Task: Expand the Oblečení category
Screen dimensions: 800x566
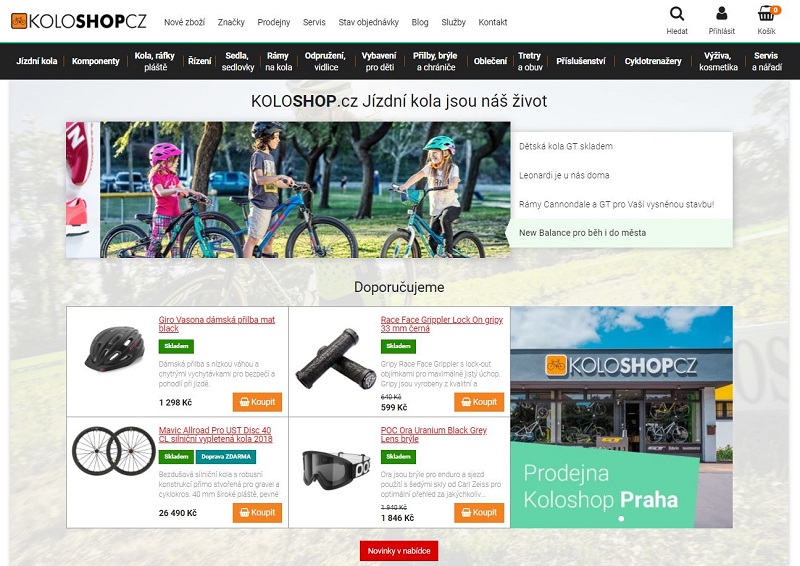Action: coord(490,61)
